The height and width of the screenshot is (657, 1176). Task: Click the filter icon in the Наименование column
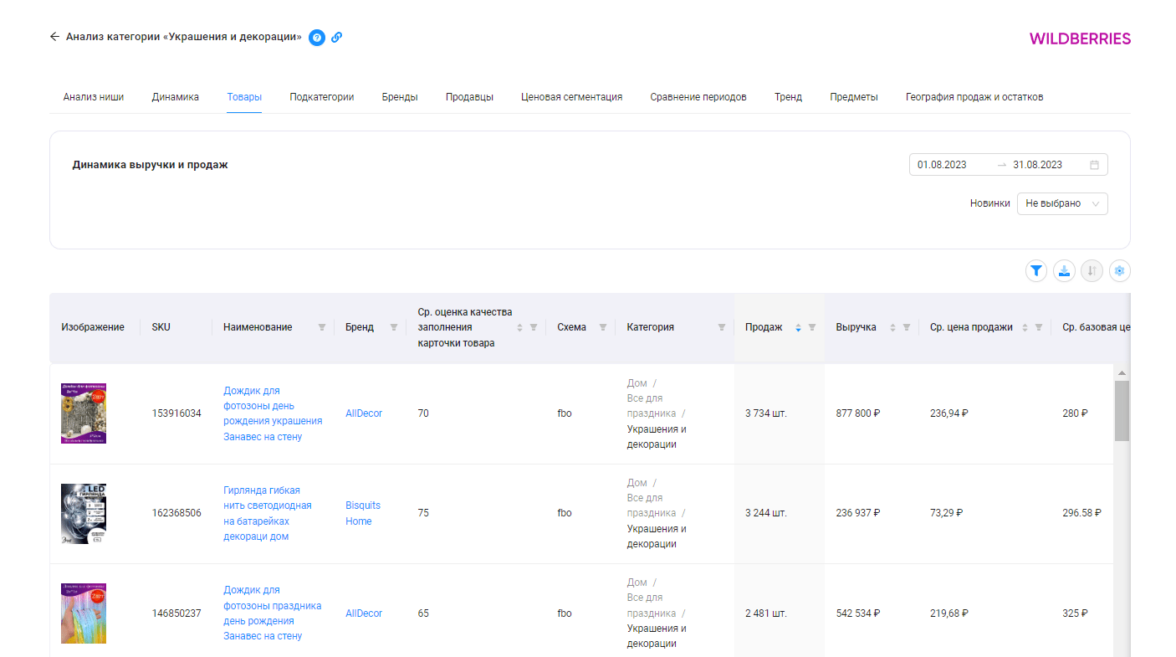point(321,327)
